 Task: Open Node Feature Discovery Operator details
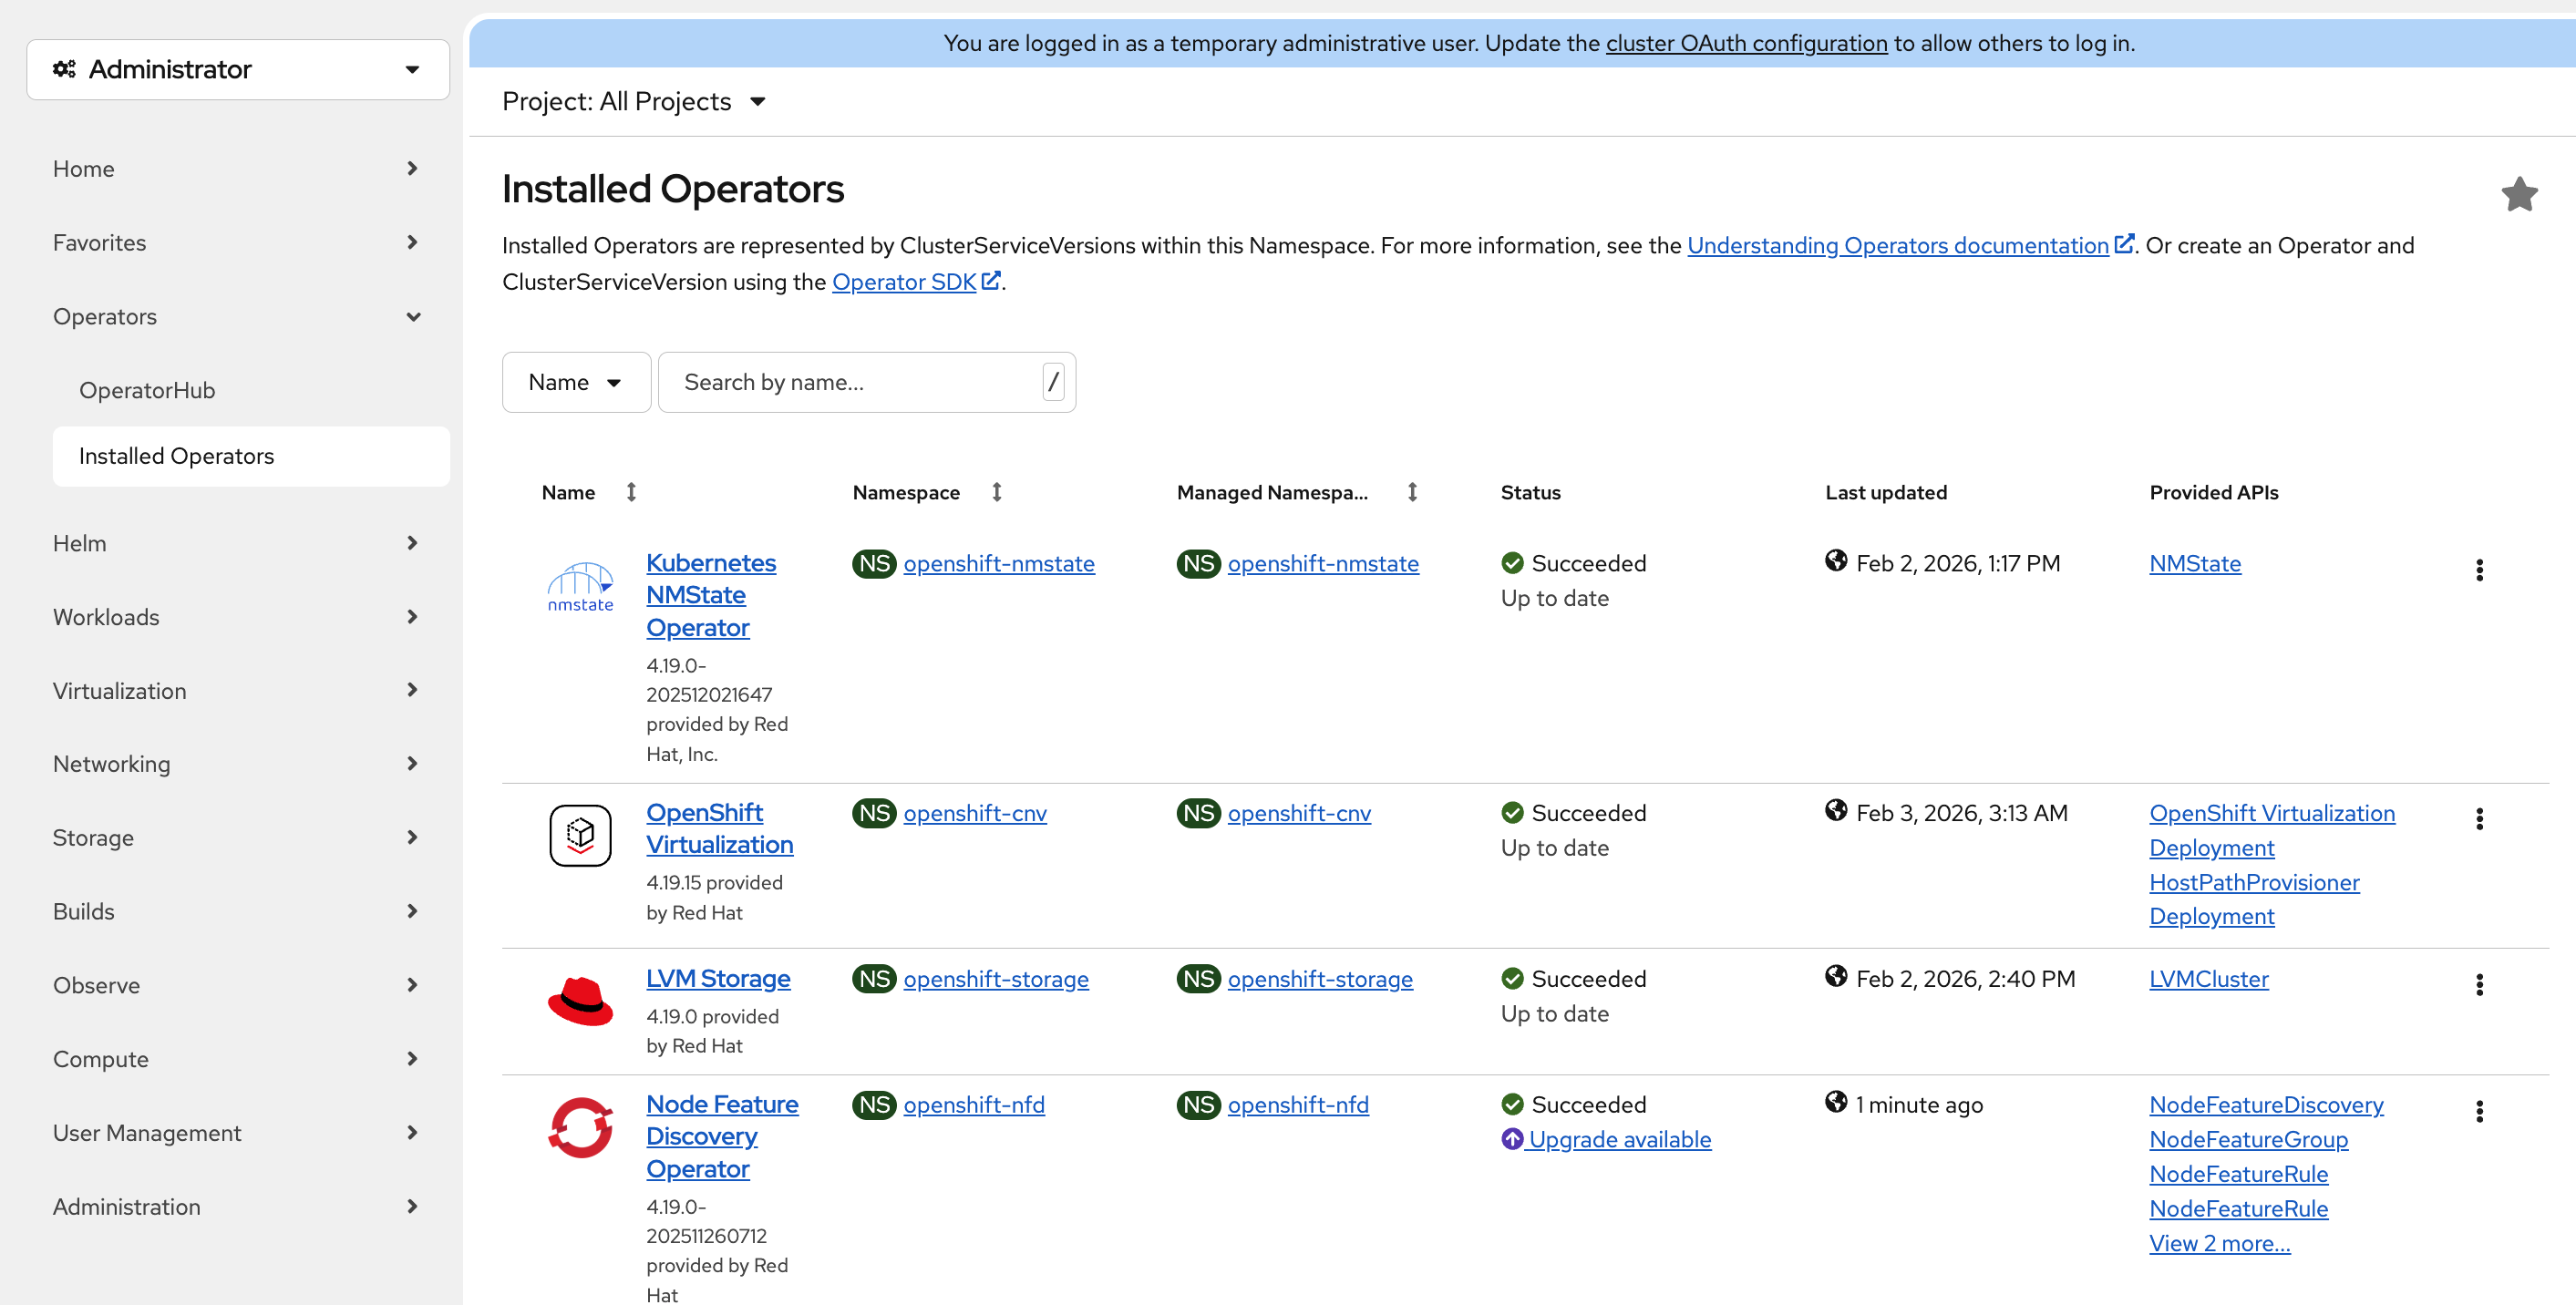pyautogui.click(x=722, y=1136)
